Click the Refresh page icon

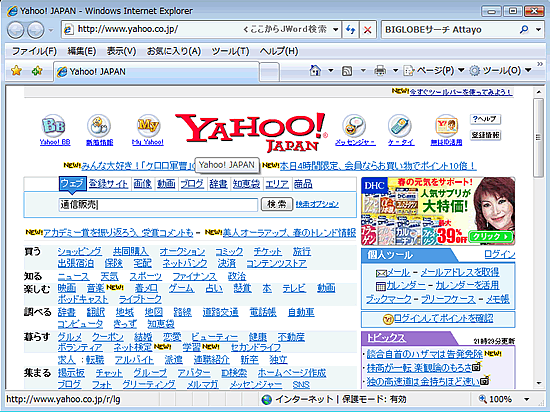350,30
